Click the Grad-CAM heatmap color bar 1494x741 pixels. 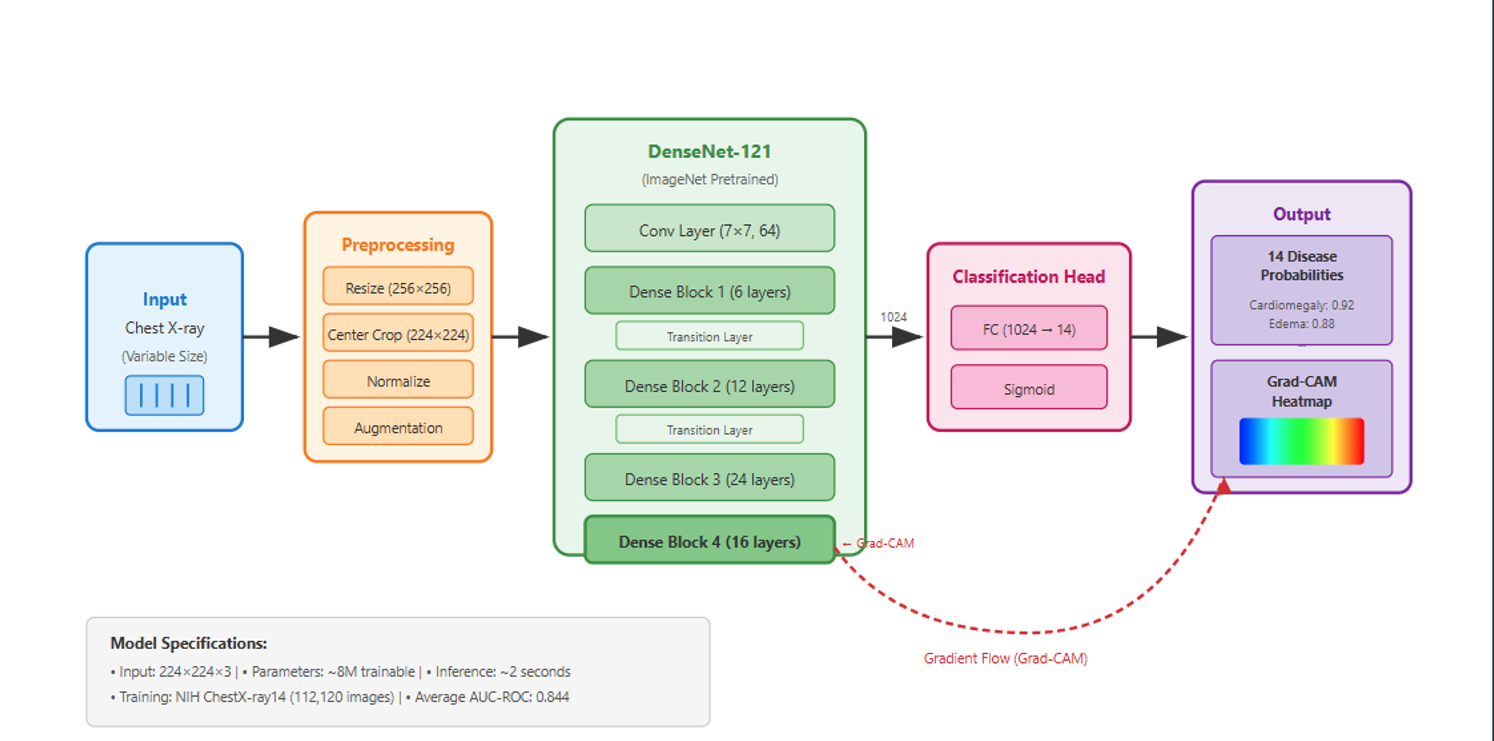click(x=1301, y=440)
